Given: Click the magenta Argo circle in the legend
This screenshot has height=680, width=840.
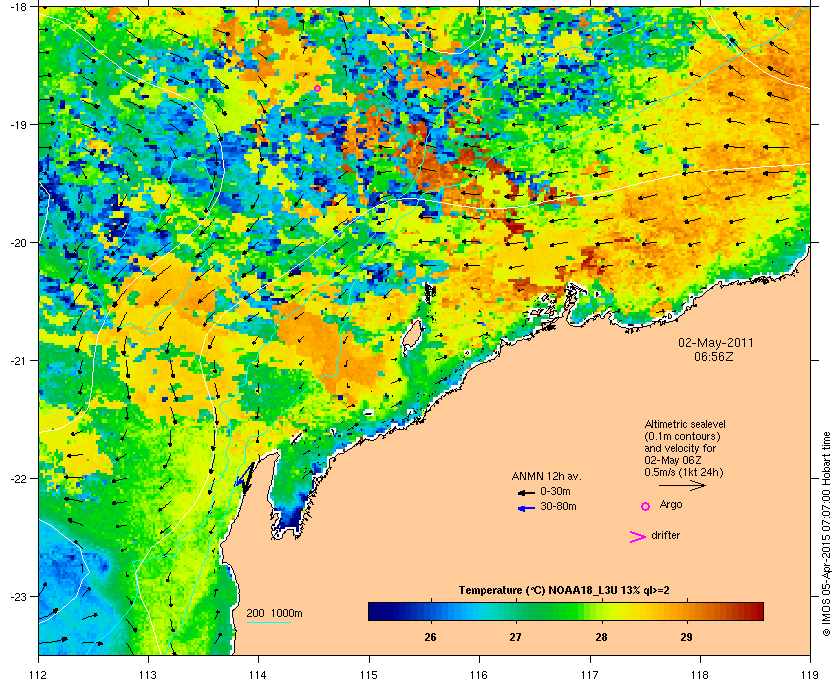Looking at the screenshot, I should (x=645, y=506).
